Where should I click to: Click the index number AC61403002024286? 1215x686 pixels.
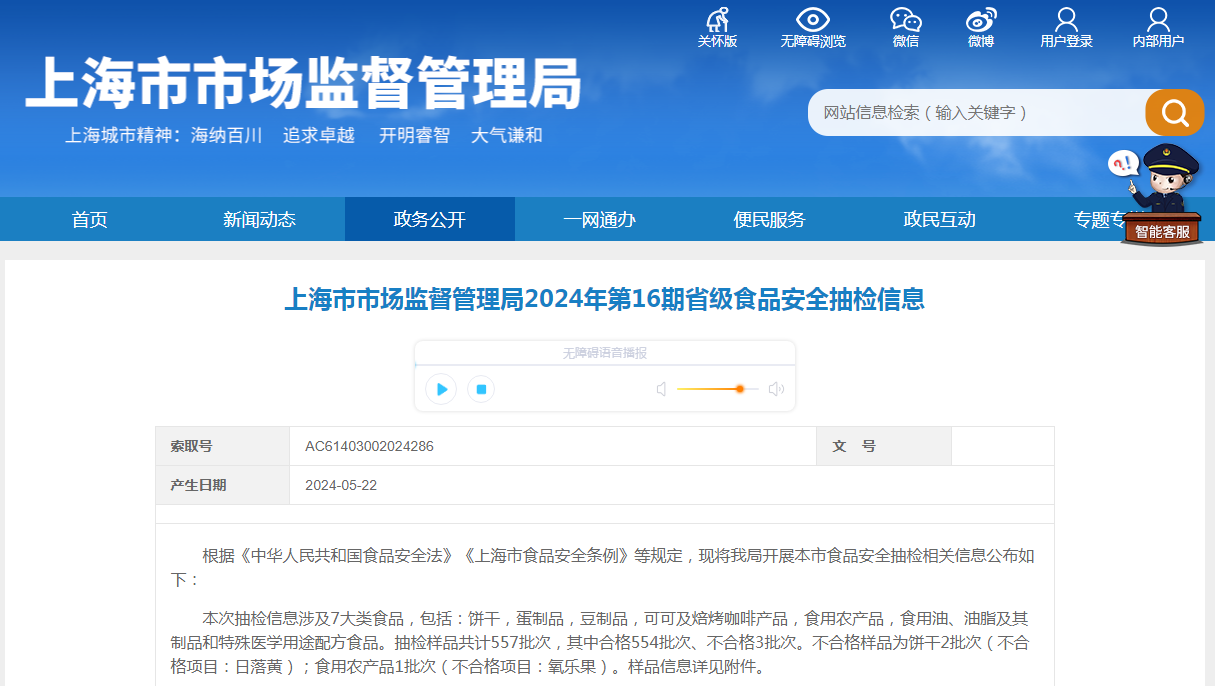(369, 446)
